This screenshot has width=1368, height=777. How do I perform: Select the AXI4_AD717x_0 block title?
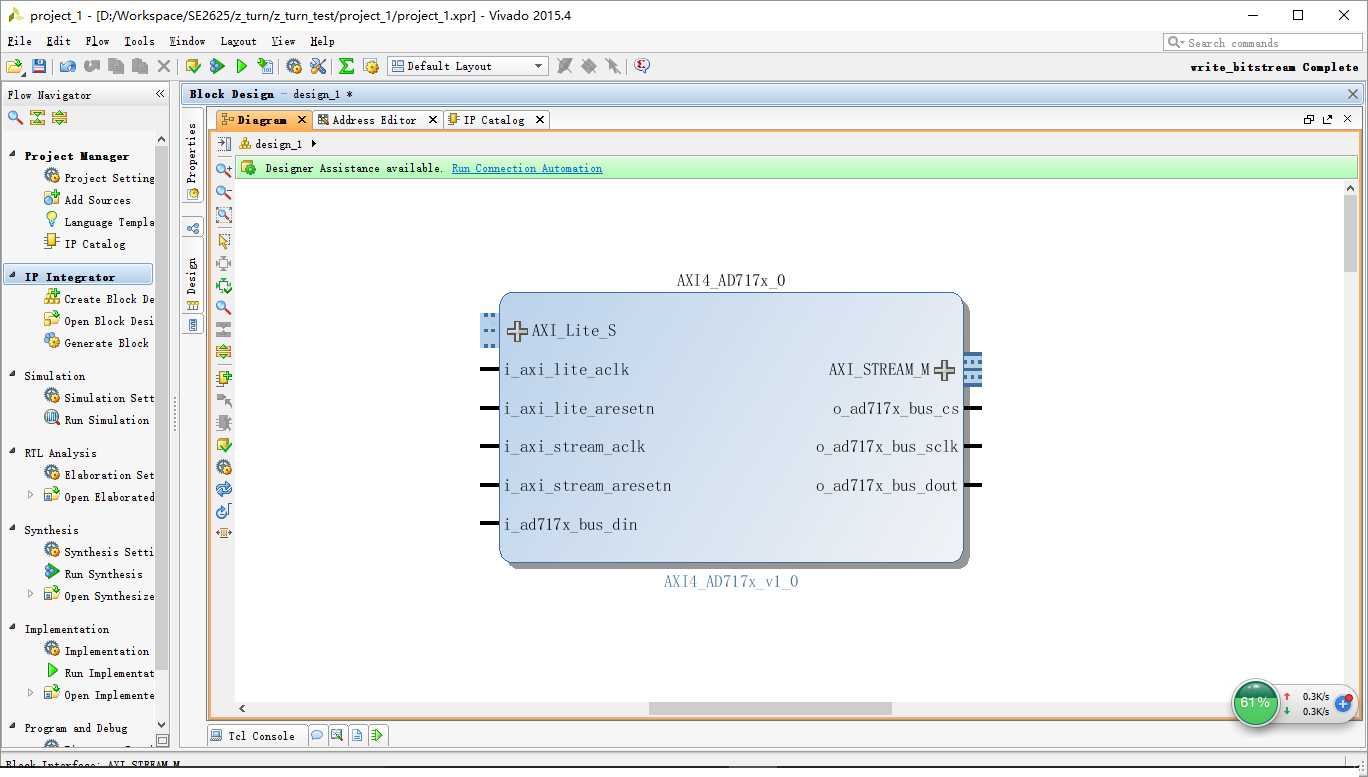tap(731, 281)
